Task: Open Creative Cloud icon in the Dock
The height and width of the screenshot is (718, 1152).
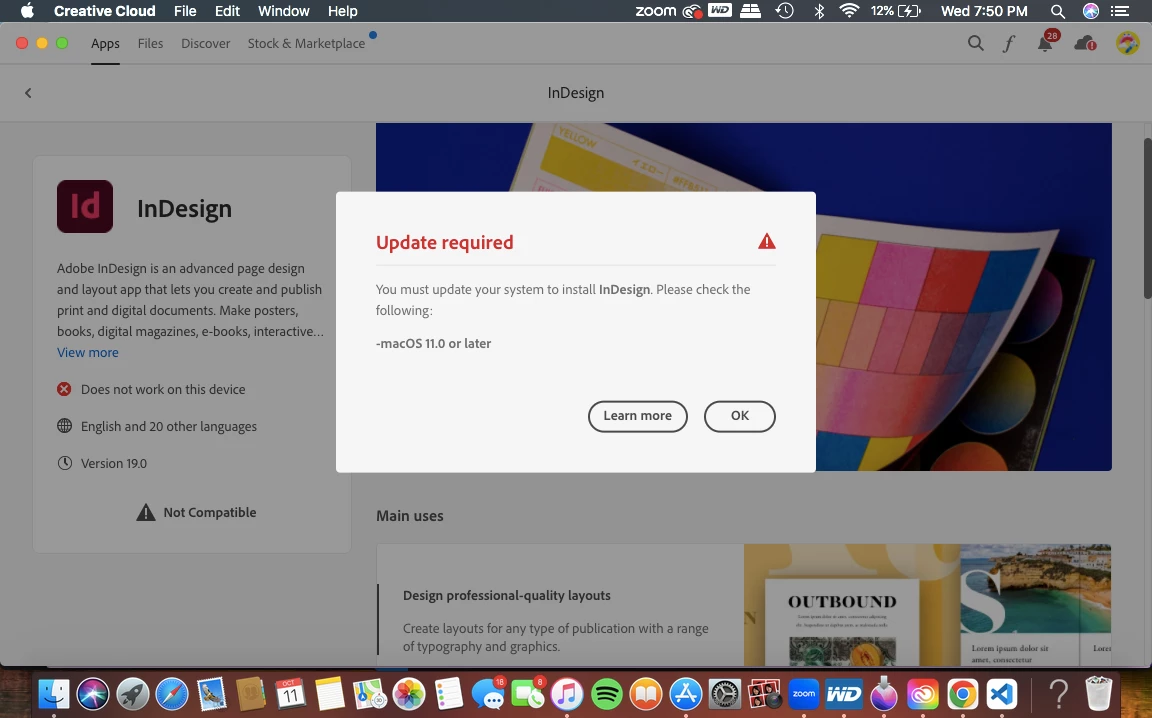Action: 923,694
